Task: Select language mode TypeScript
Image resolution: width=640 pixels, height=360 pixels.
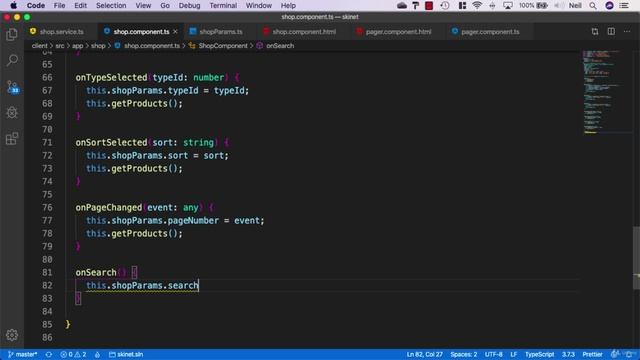Action: tap(539, 354)
